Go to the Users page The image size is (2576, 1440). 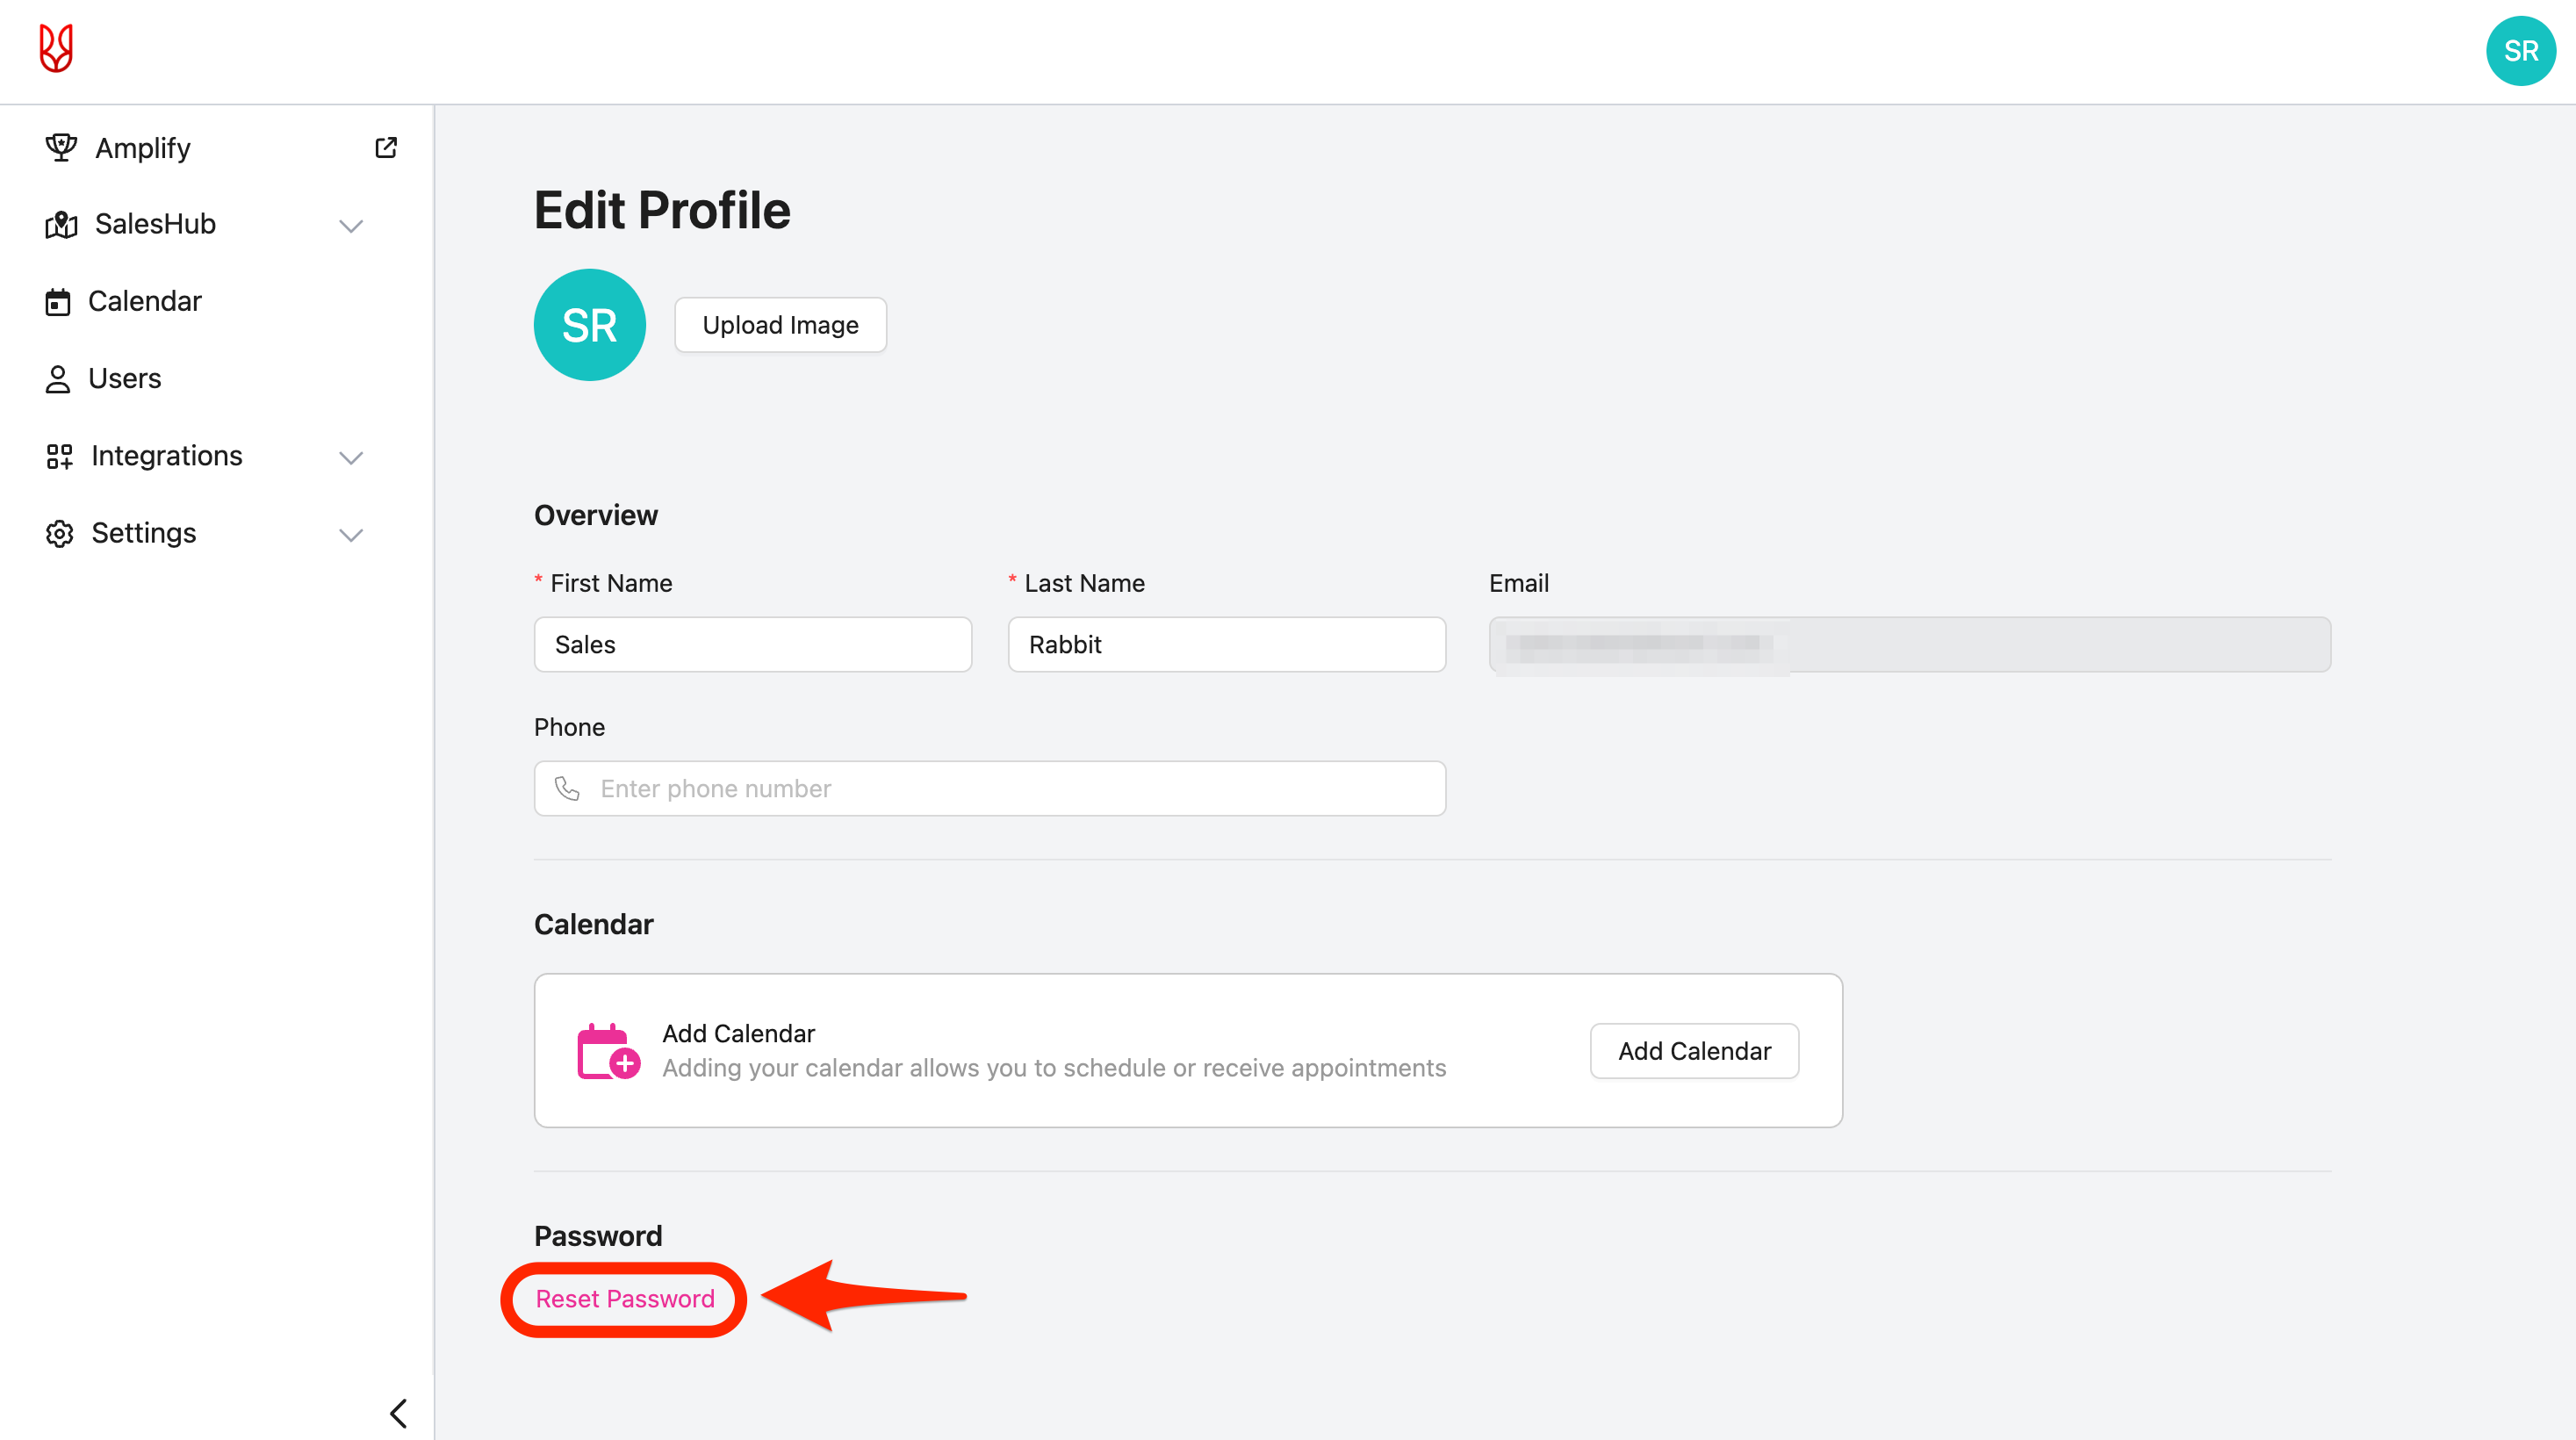(124, 379)
